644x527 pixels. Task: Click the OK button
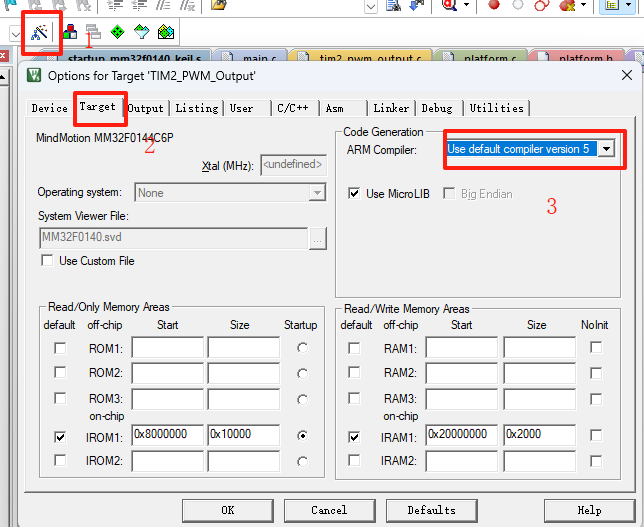[228, 511]
